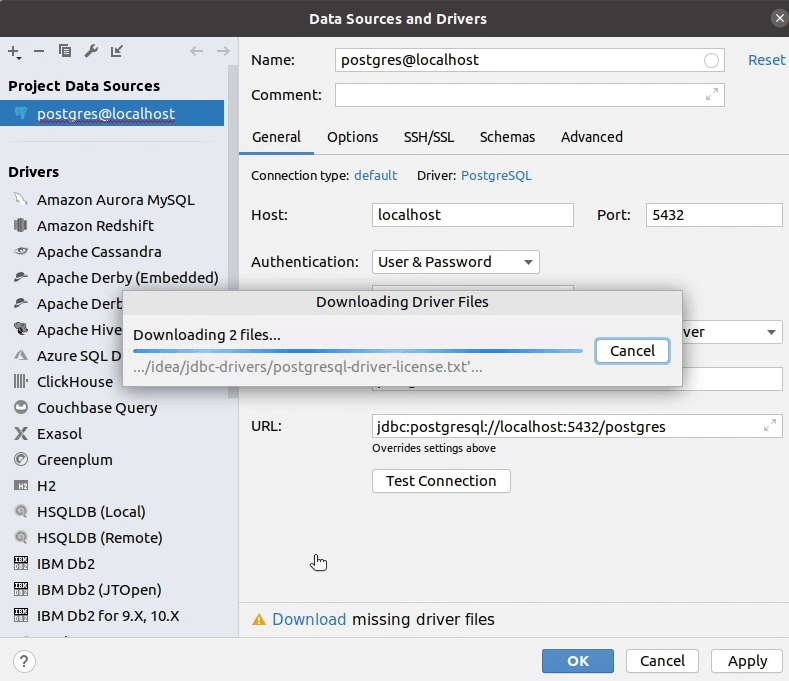Expand the Comment field using arrows icon
The image size is (789, 681).
[x=712, y=95]
